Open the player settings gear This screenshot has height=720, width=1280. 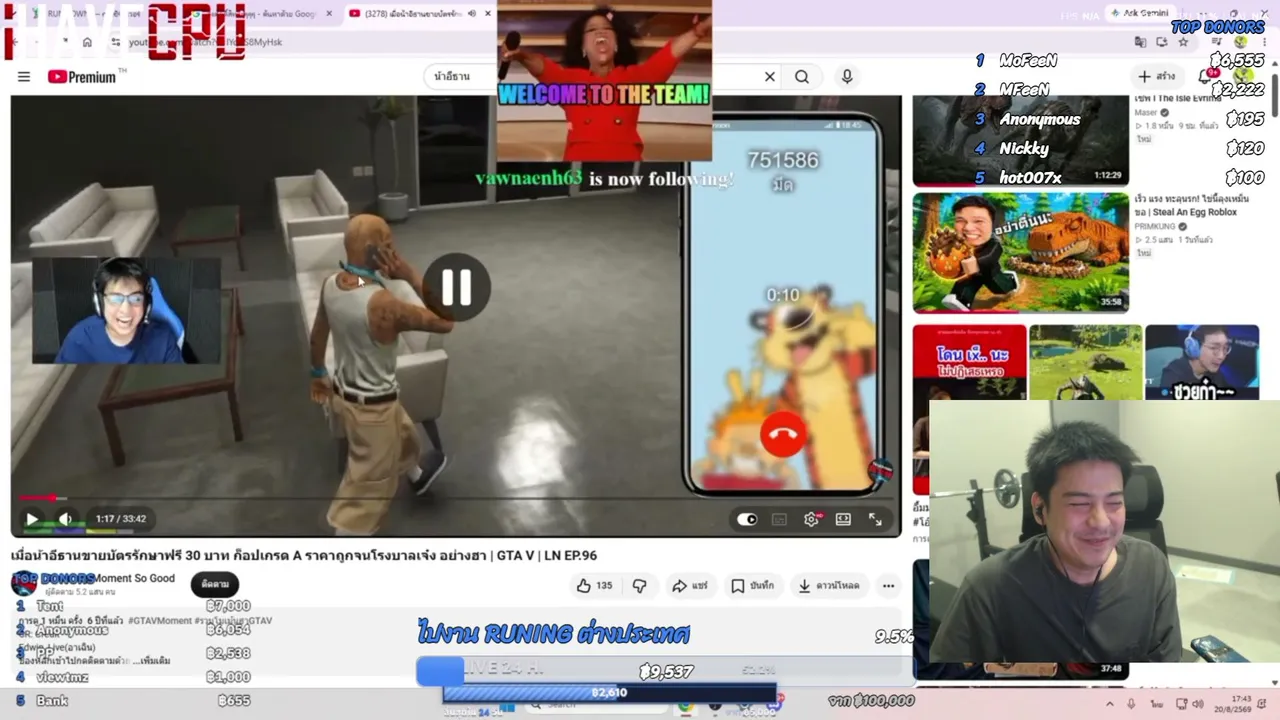(x=811, y=519)
